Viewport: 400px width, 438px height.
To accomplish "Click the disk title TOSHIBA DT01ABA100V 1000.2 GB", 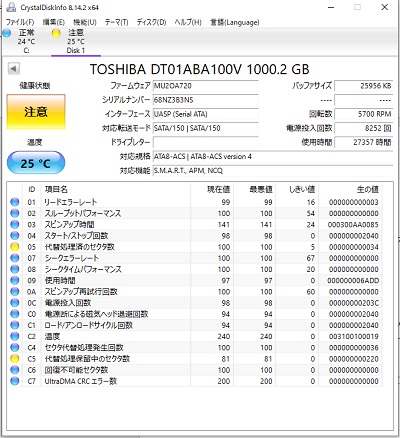I will click(x=200, y=69).
